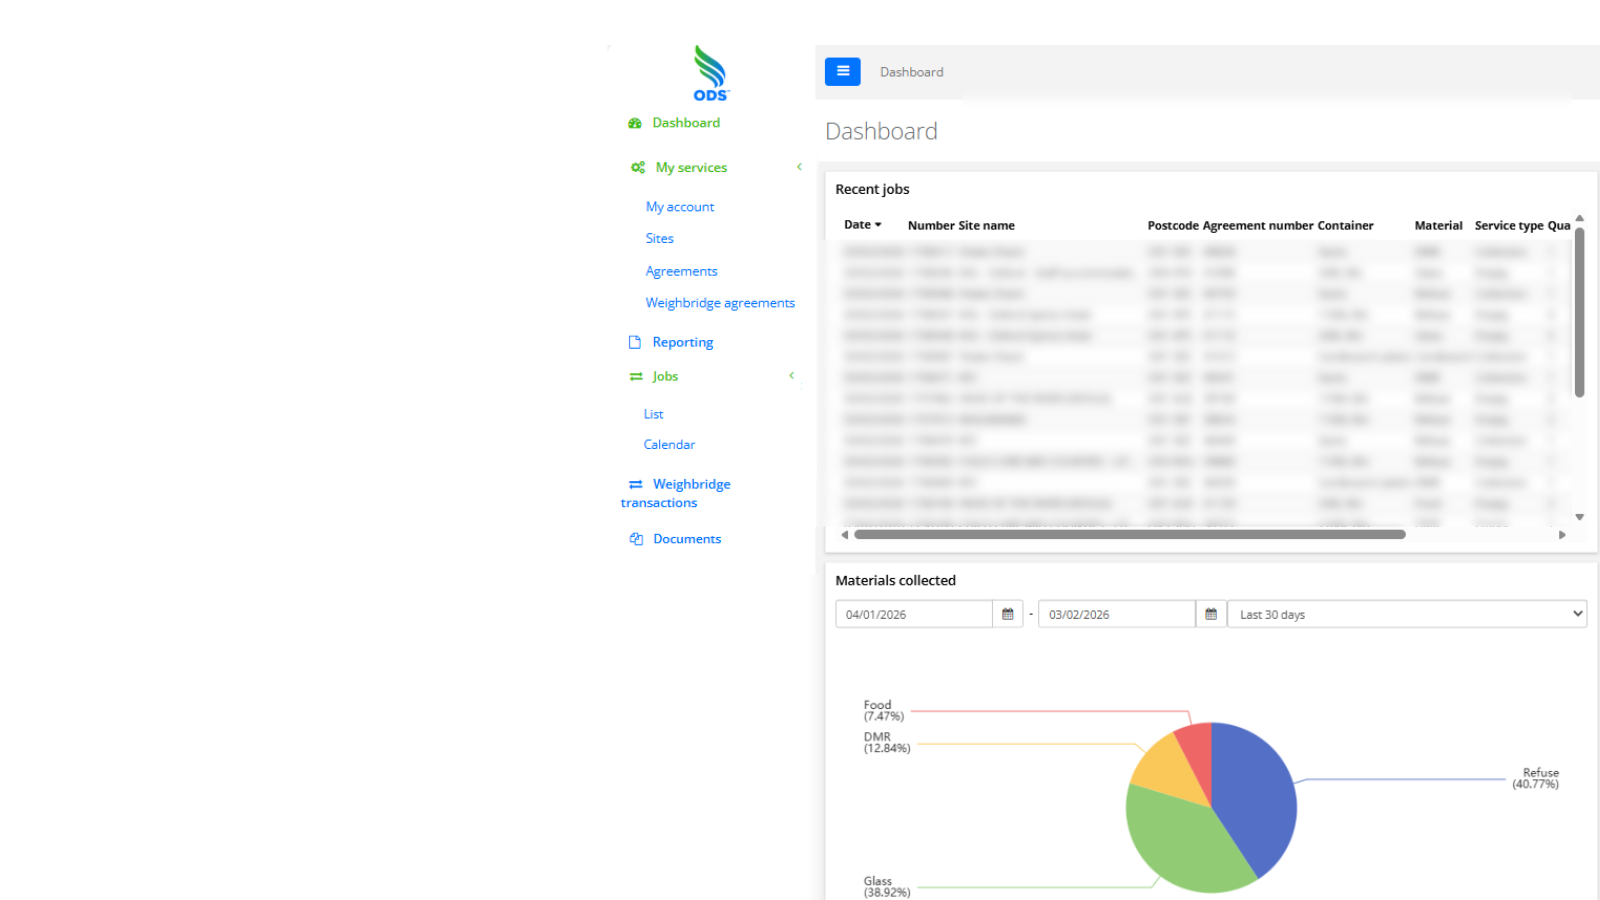Click the My services gears icon
The image size is (1600, 900).
(638, 167)
